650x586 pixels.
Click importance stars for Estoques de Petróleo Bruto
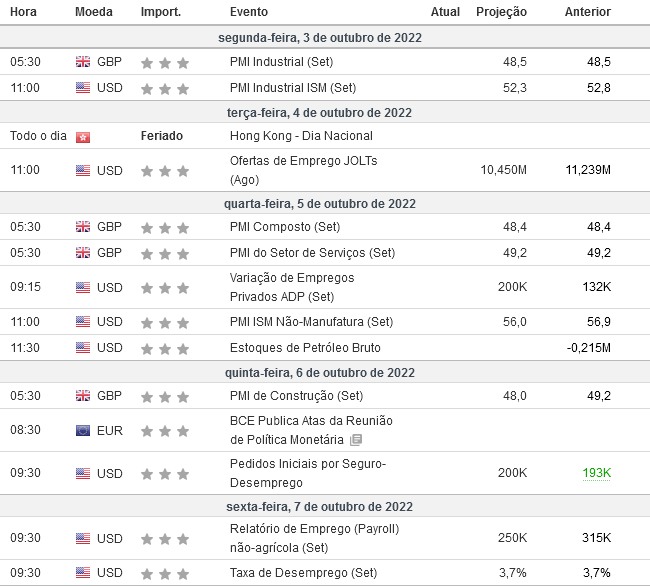(x=165, y=349)
